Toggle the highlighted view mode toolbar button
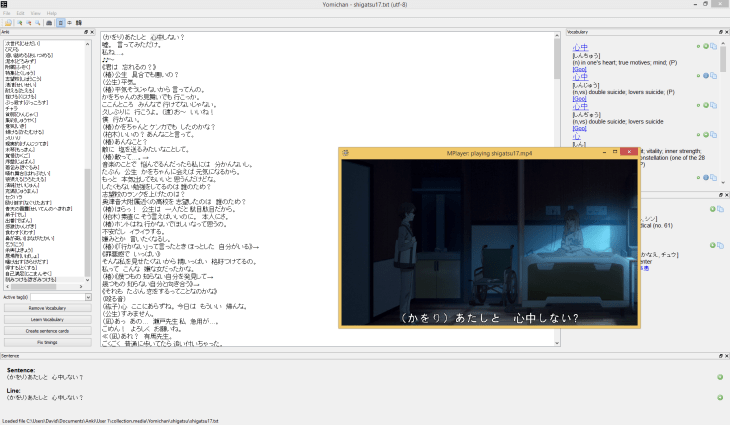The image size is (730, 425). tap(59, 21)
